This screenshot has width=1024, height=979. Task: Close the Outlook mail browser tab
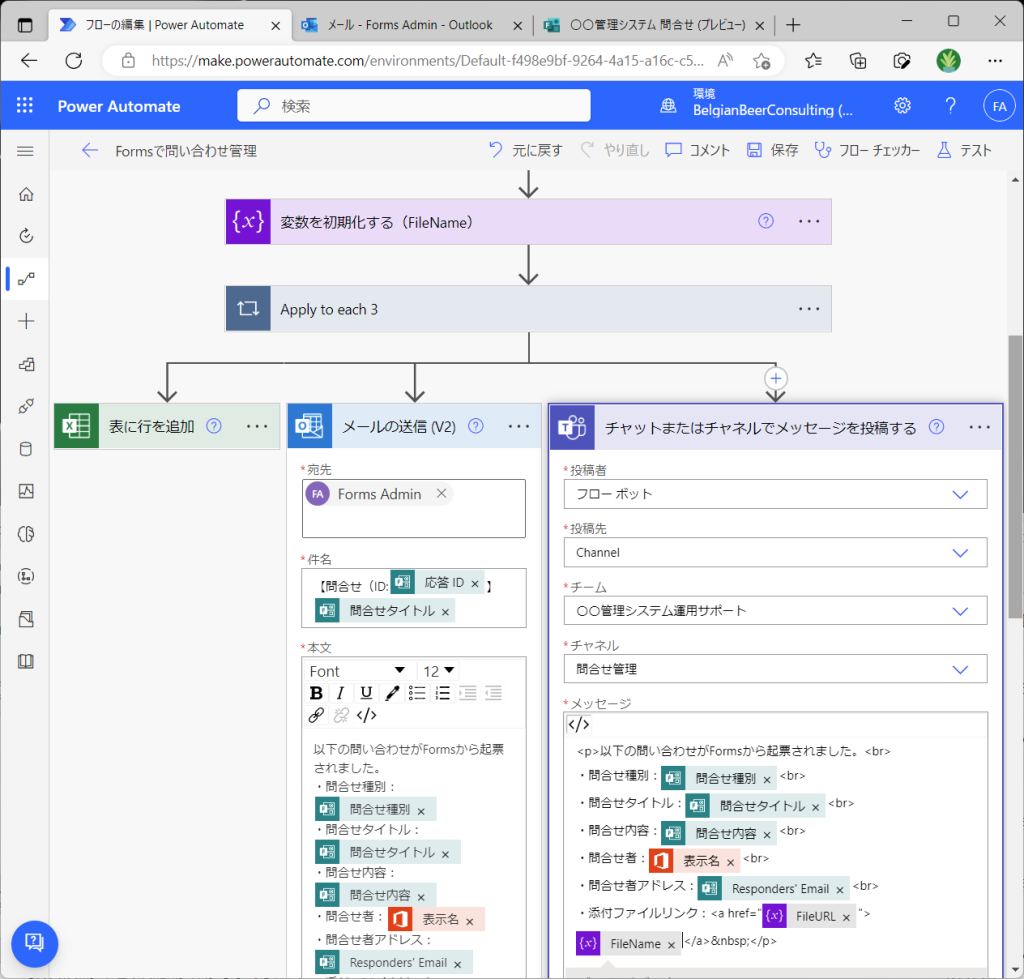click(517, 25)
